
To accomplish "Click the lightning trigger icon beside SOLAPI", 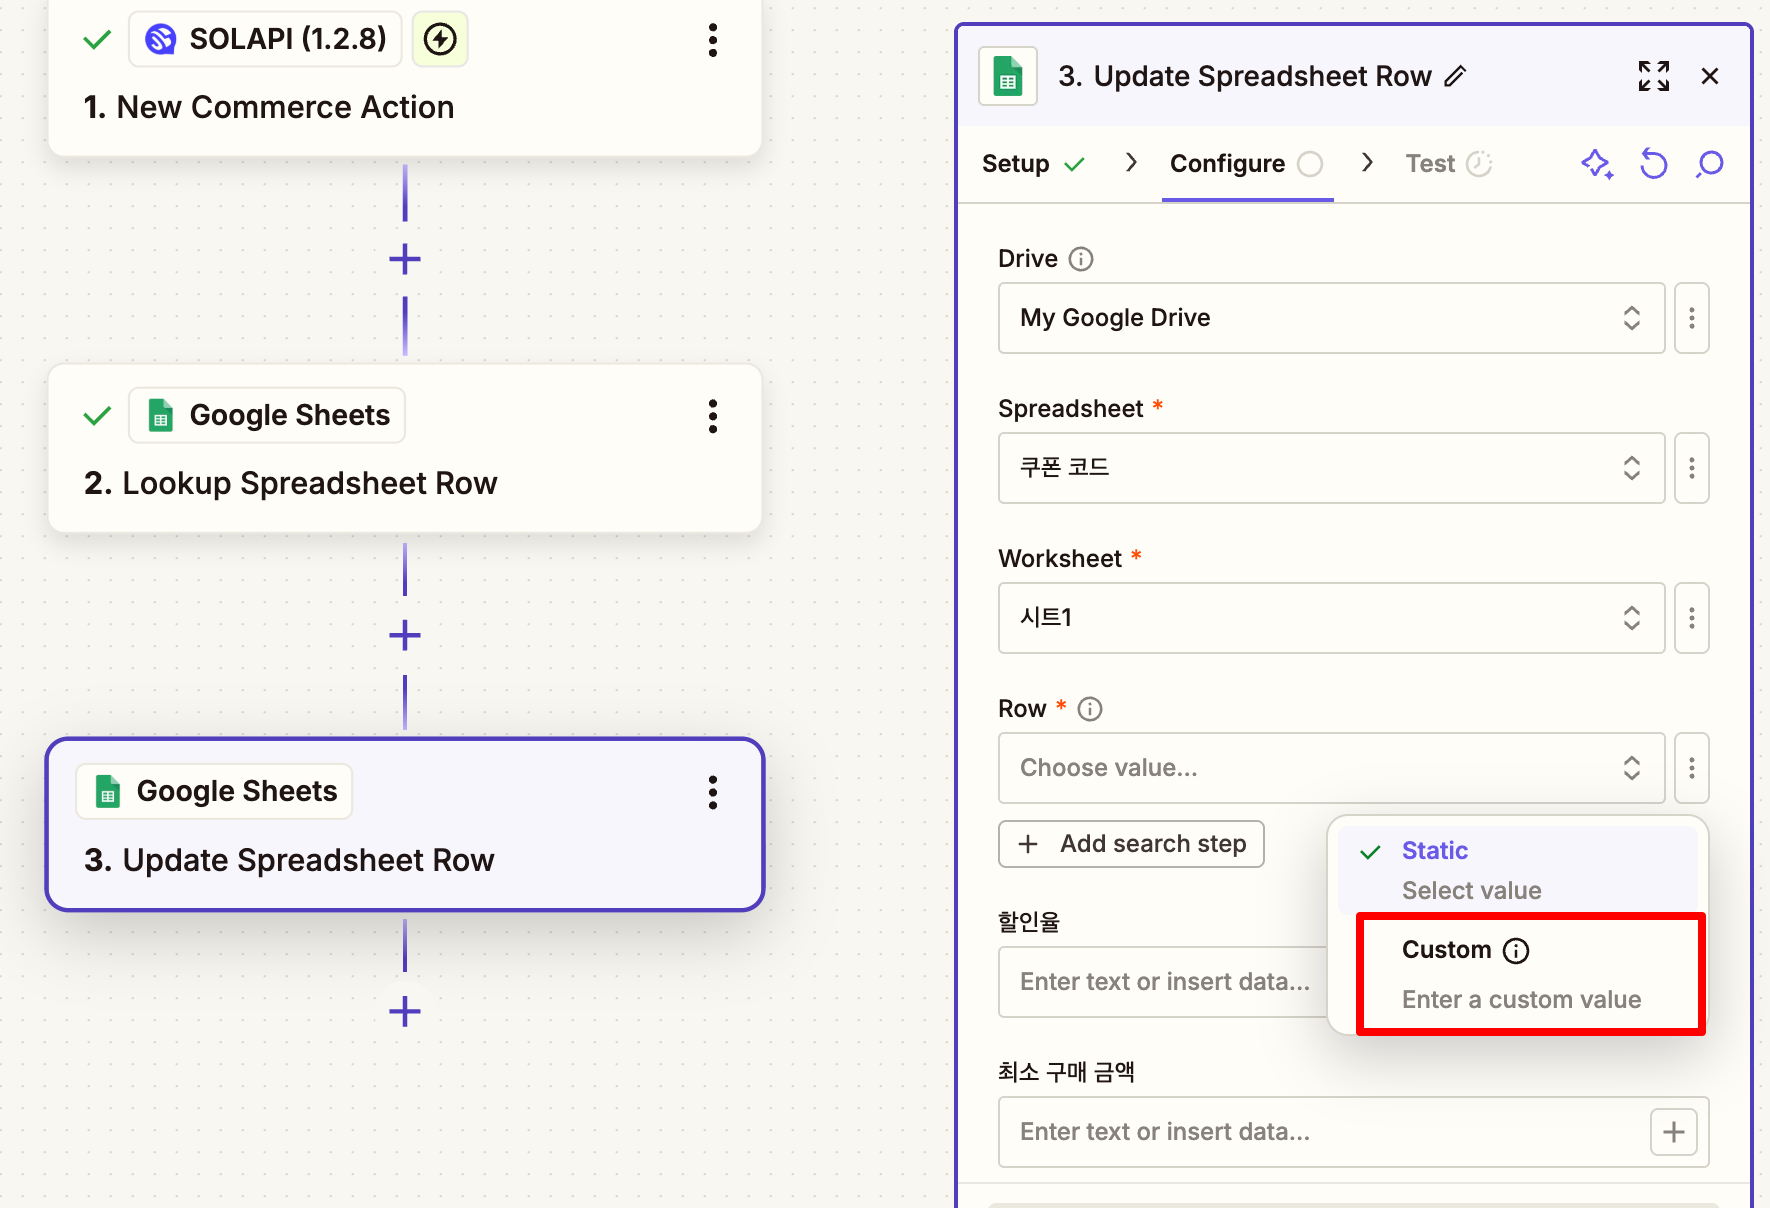I will [440, 40].
